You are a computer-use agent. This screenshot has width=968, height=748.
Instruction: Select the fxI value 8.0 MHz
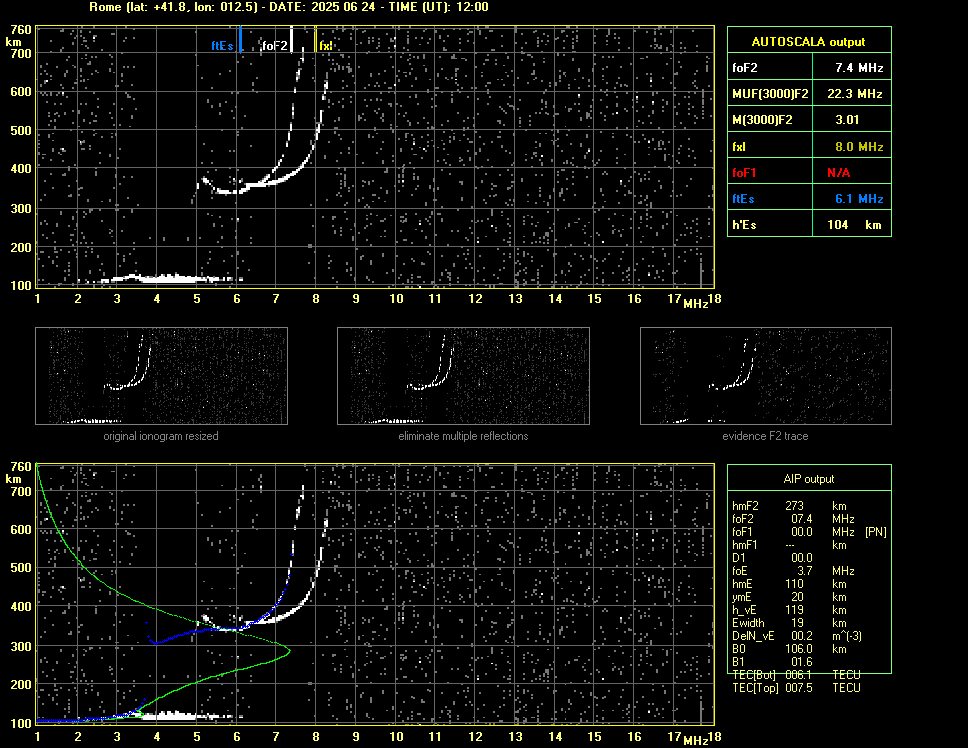coord(852,146)
